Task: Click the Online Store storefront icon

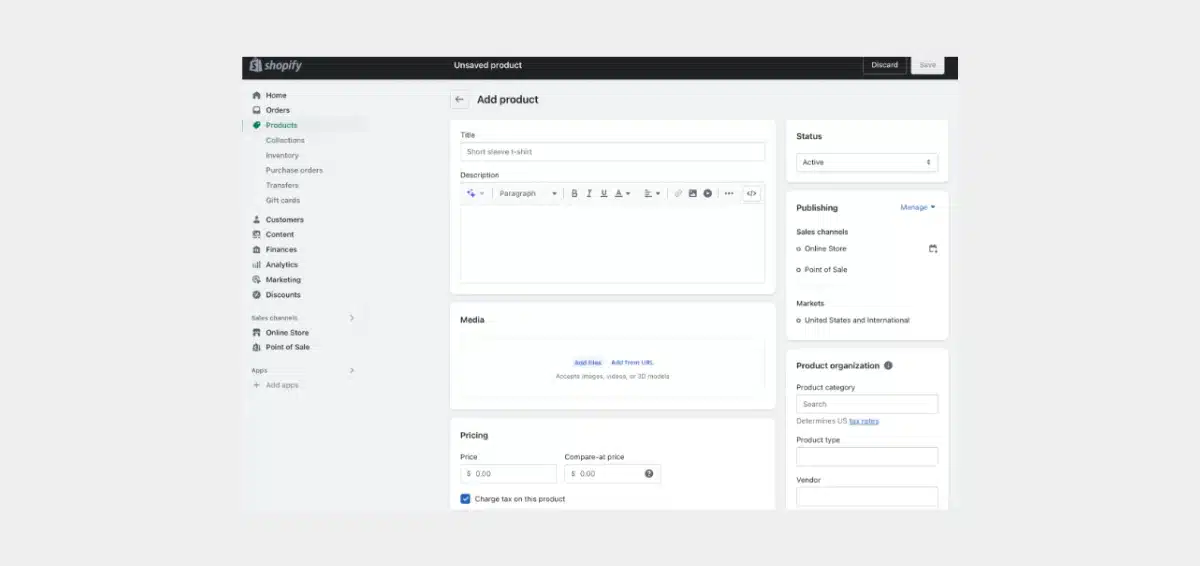Action: 257,332
